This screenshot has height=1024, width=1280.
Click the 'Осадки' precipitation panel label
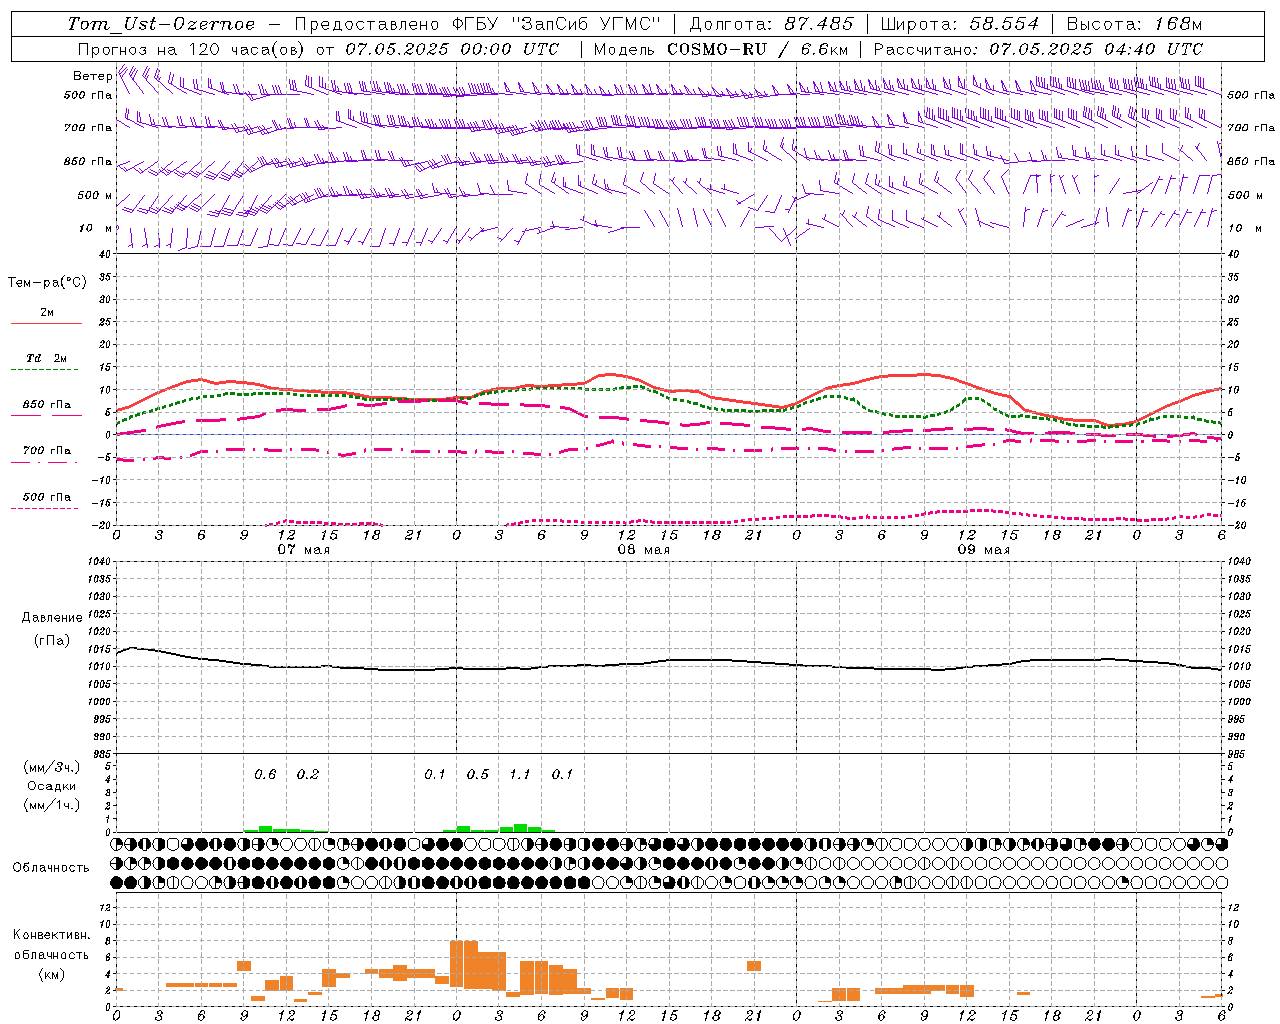coord(52,786)
